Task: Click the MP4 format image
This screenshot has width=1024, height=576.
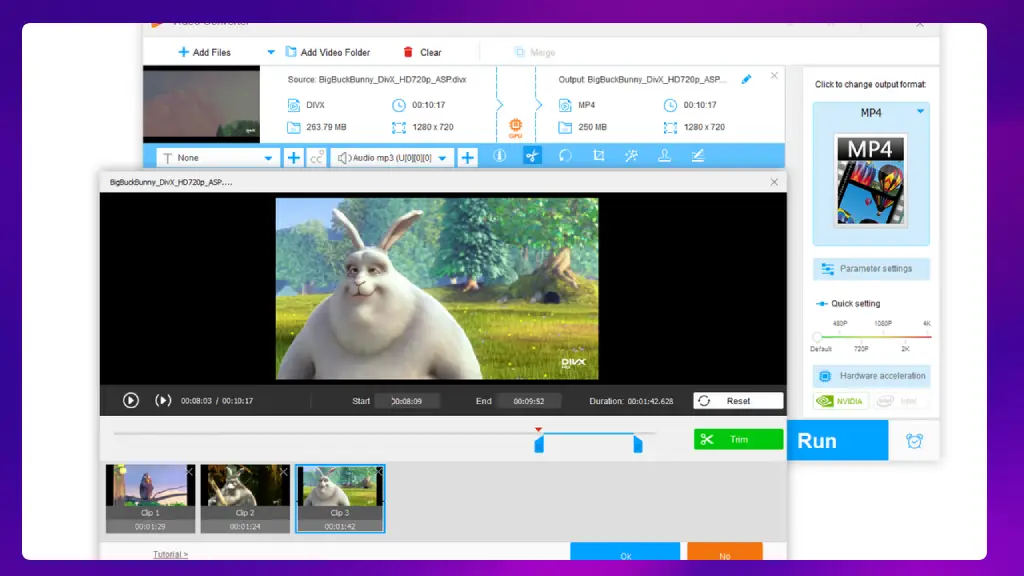Action: point(871,180)
